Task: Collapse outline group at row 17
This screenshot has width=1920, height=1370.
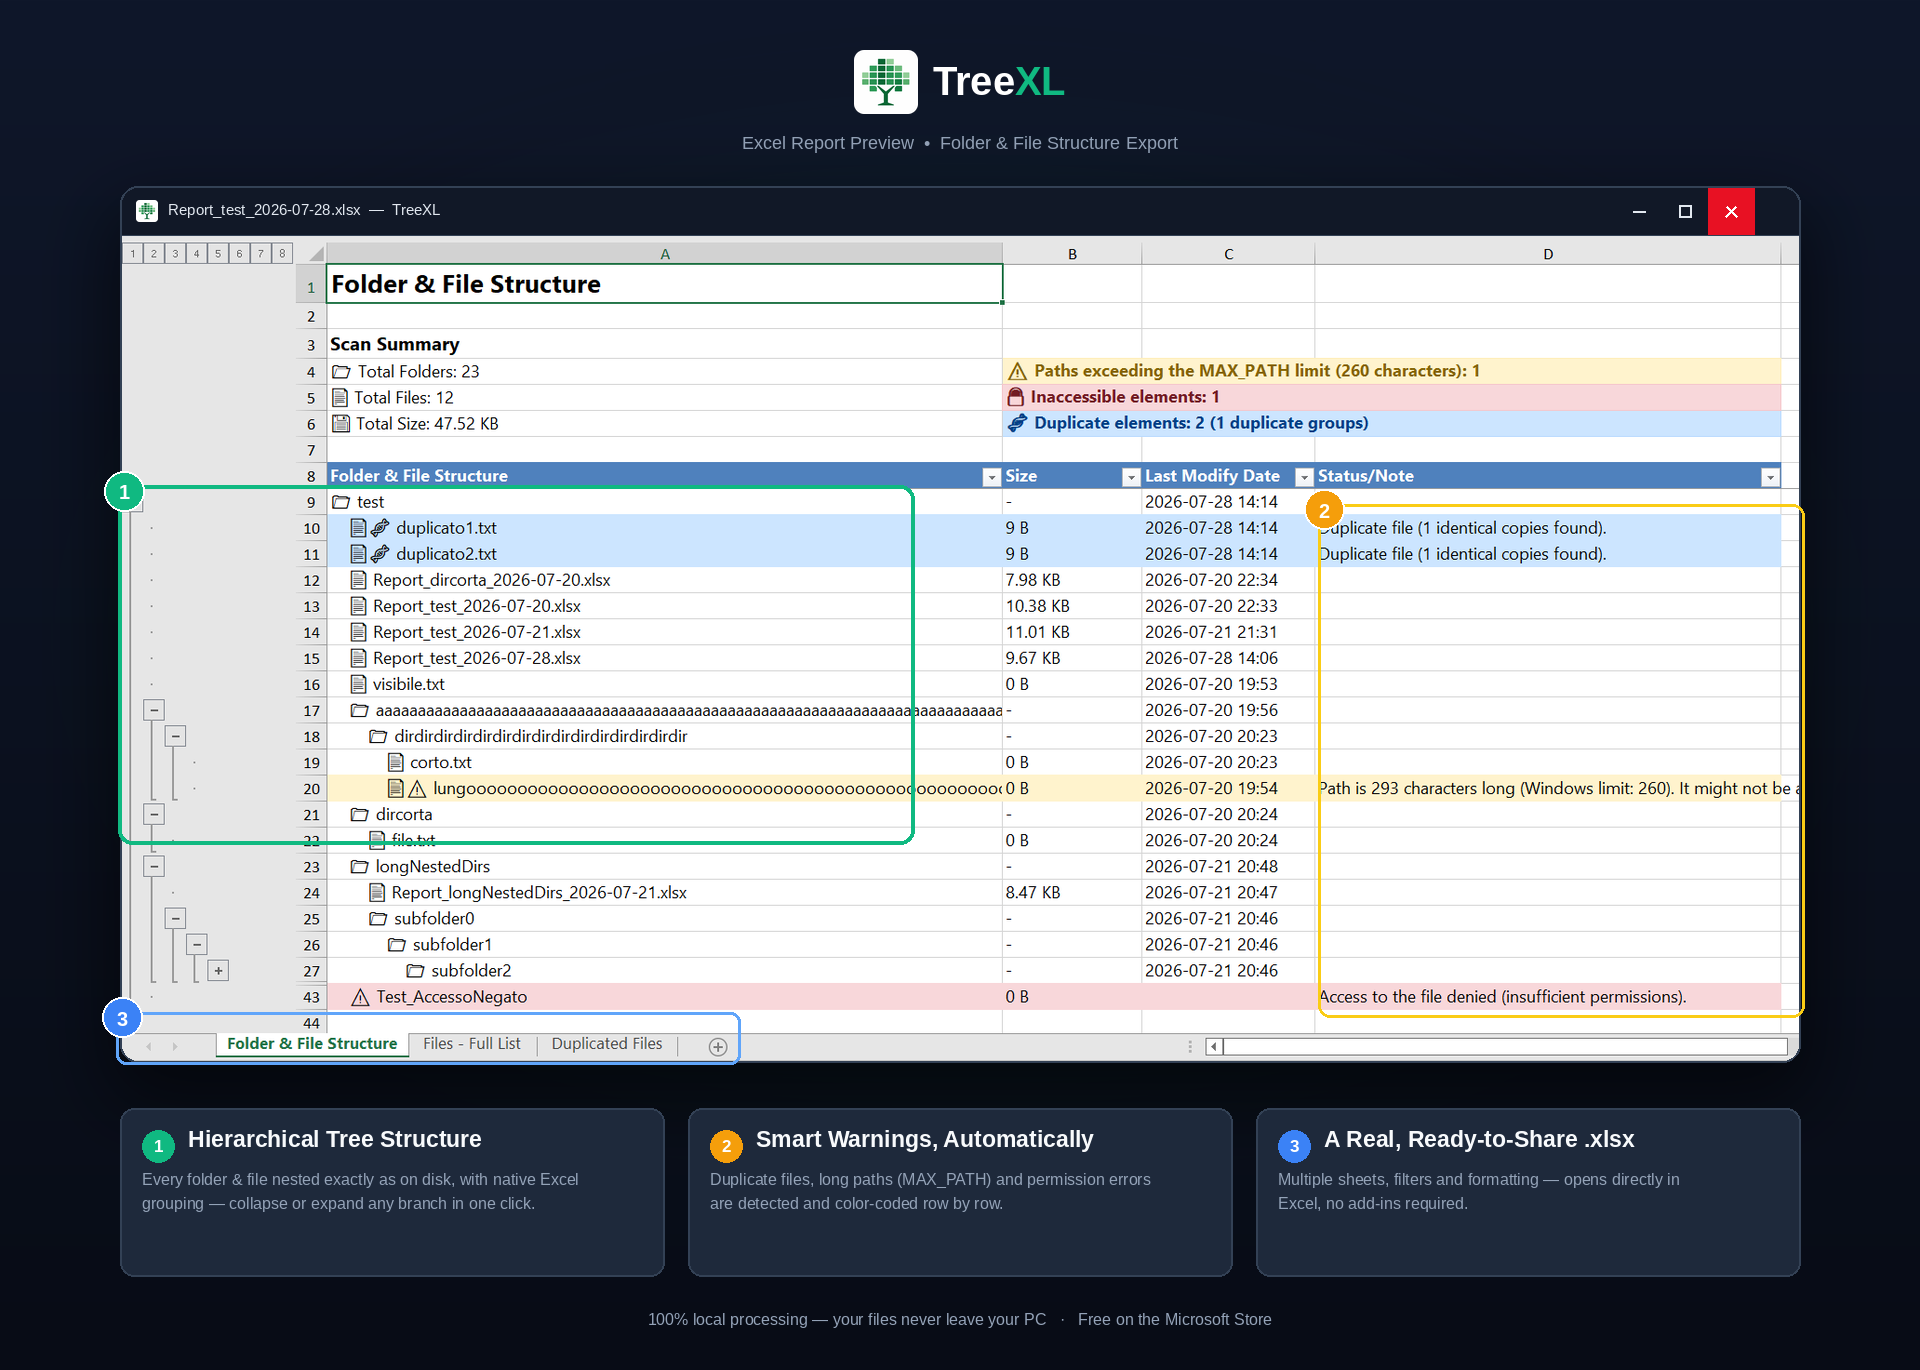Action: tap(154, 710)
